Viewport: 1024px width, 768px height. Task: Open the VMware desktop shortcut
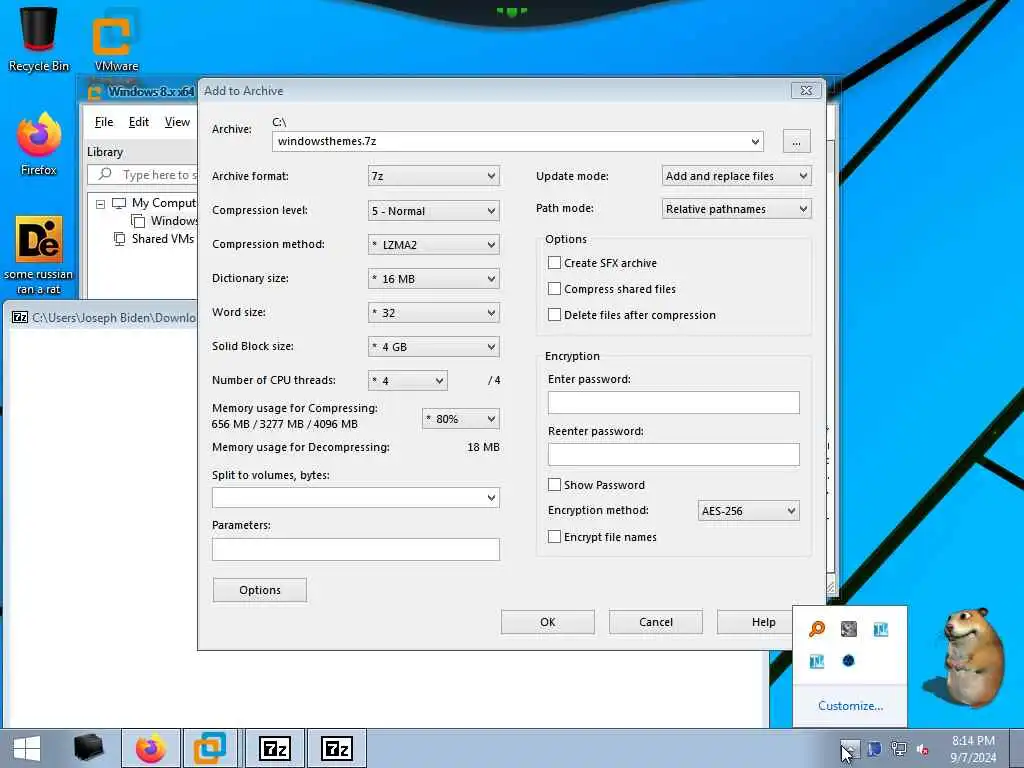(x=116, y=38)
